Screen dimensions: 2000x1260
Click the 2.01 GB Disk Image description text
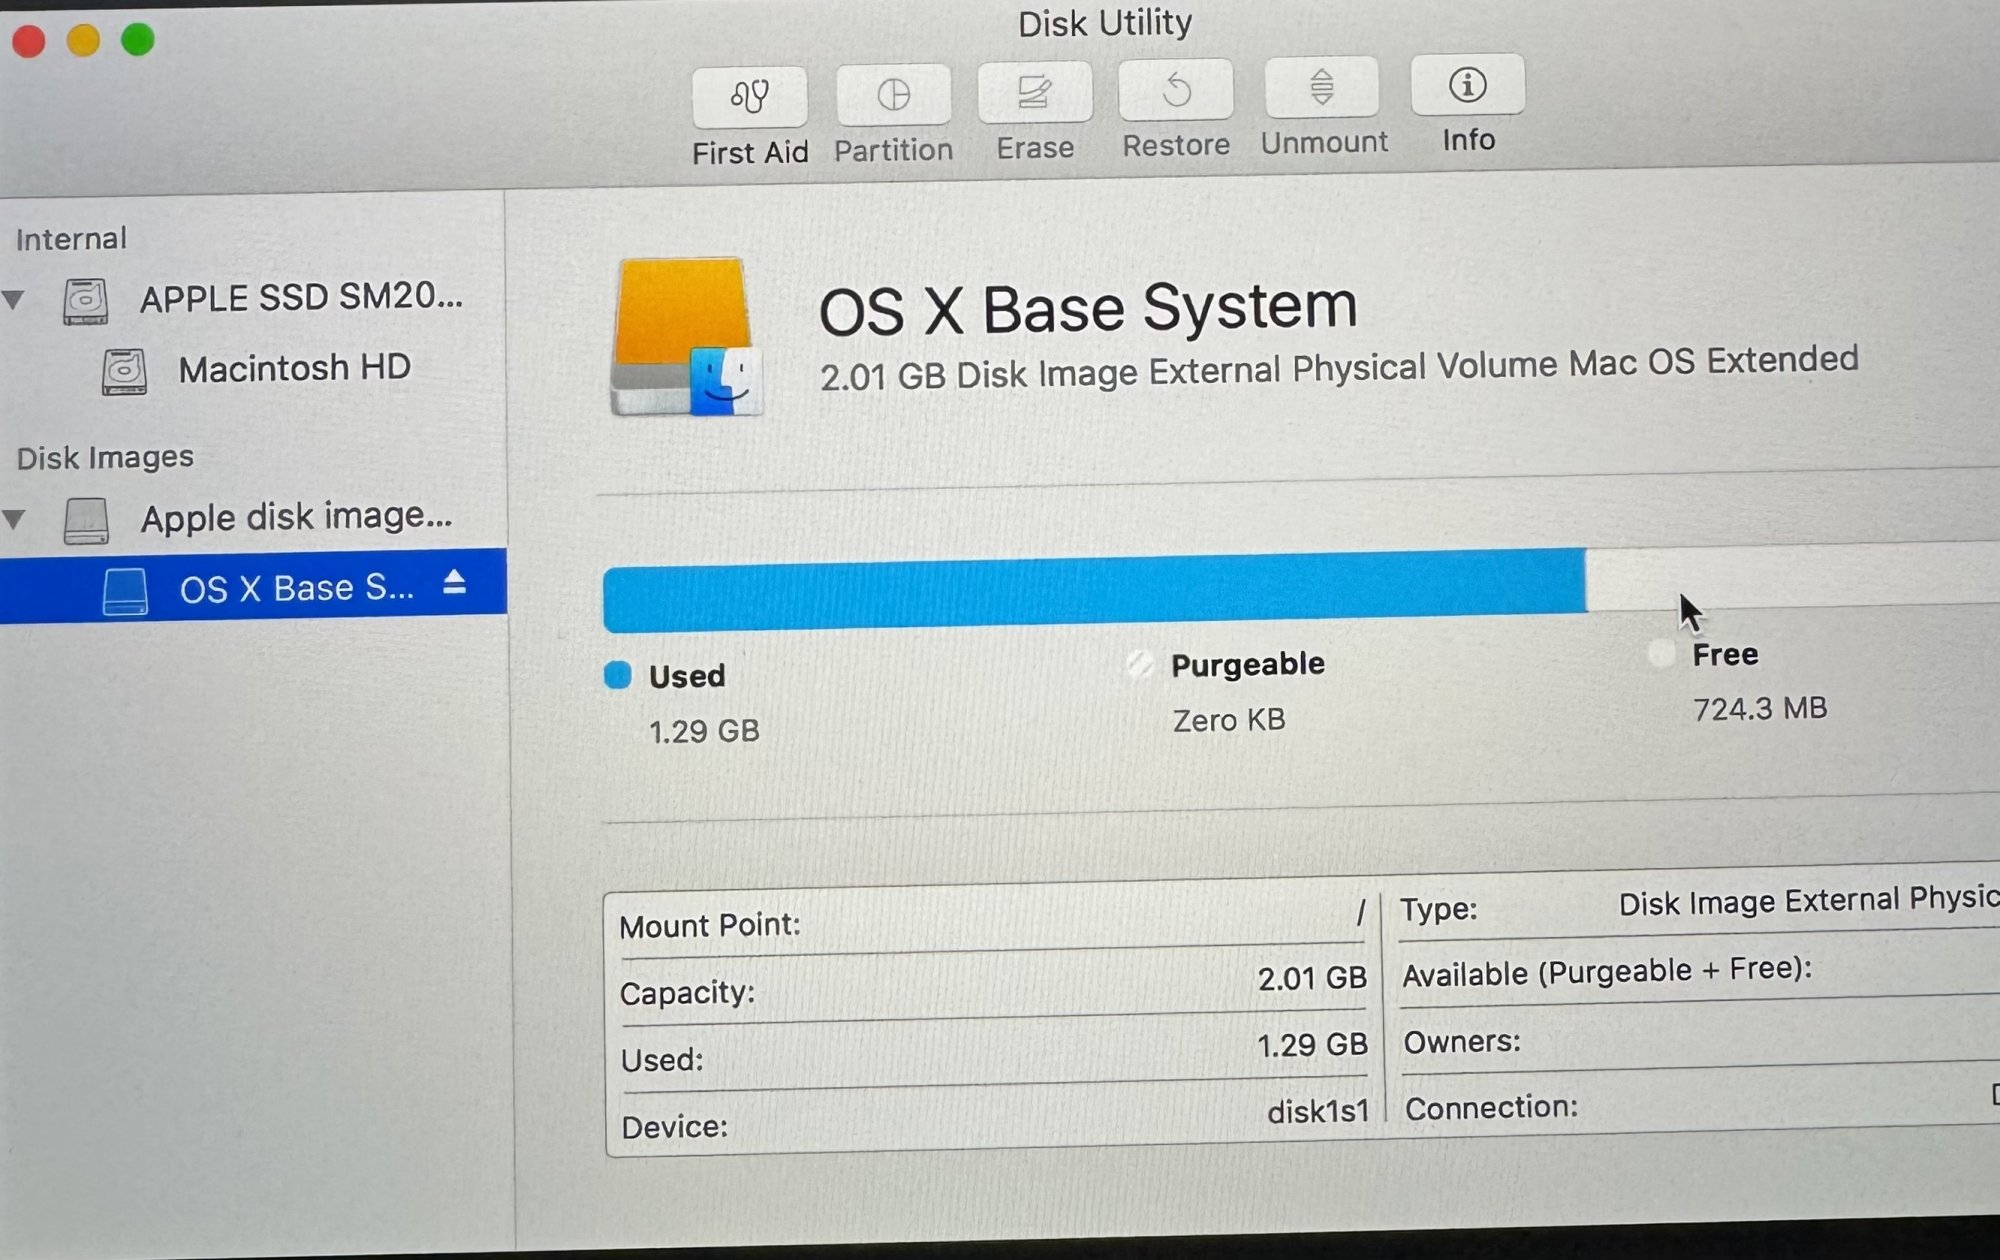1339,368
